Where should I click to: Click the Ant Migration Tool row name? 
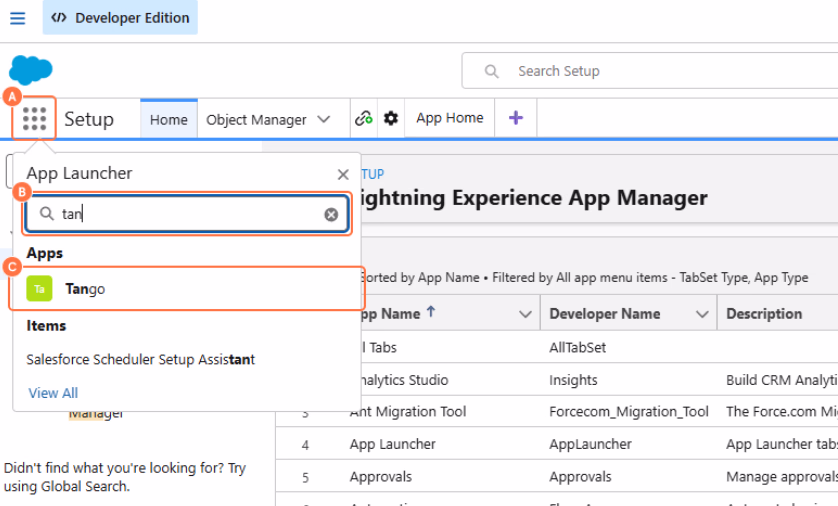point(408,411)
